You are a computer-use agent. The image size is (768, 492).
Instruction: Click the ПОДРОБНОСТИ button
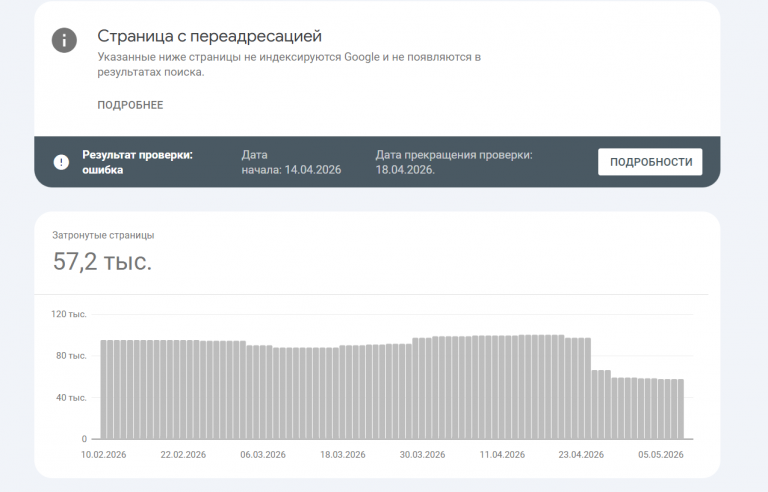[650, 162]
